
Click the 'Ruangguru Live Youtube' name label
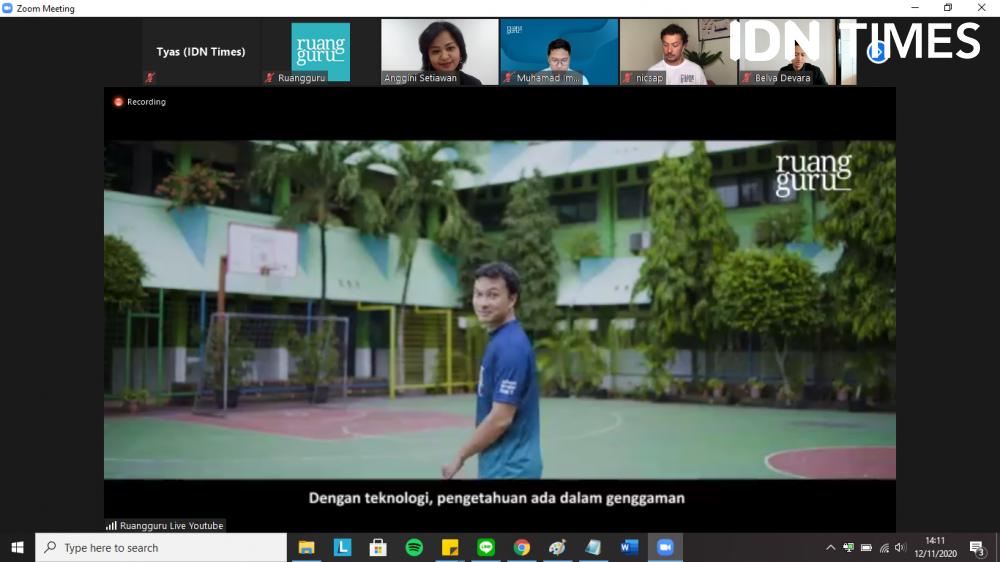(x=172, y=526)
